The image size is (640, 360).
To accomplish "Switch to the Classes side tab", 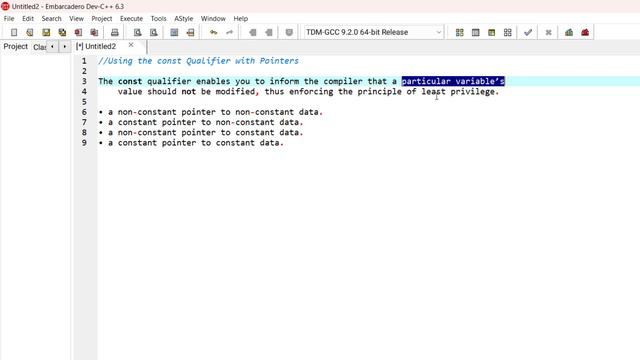I will tap(39, 47).
